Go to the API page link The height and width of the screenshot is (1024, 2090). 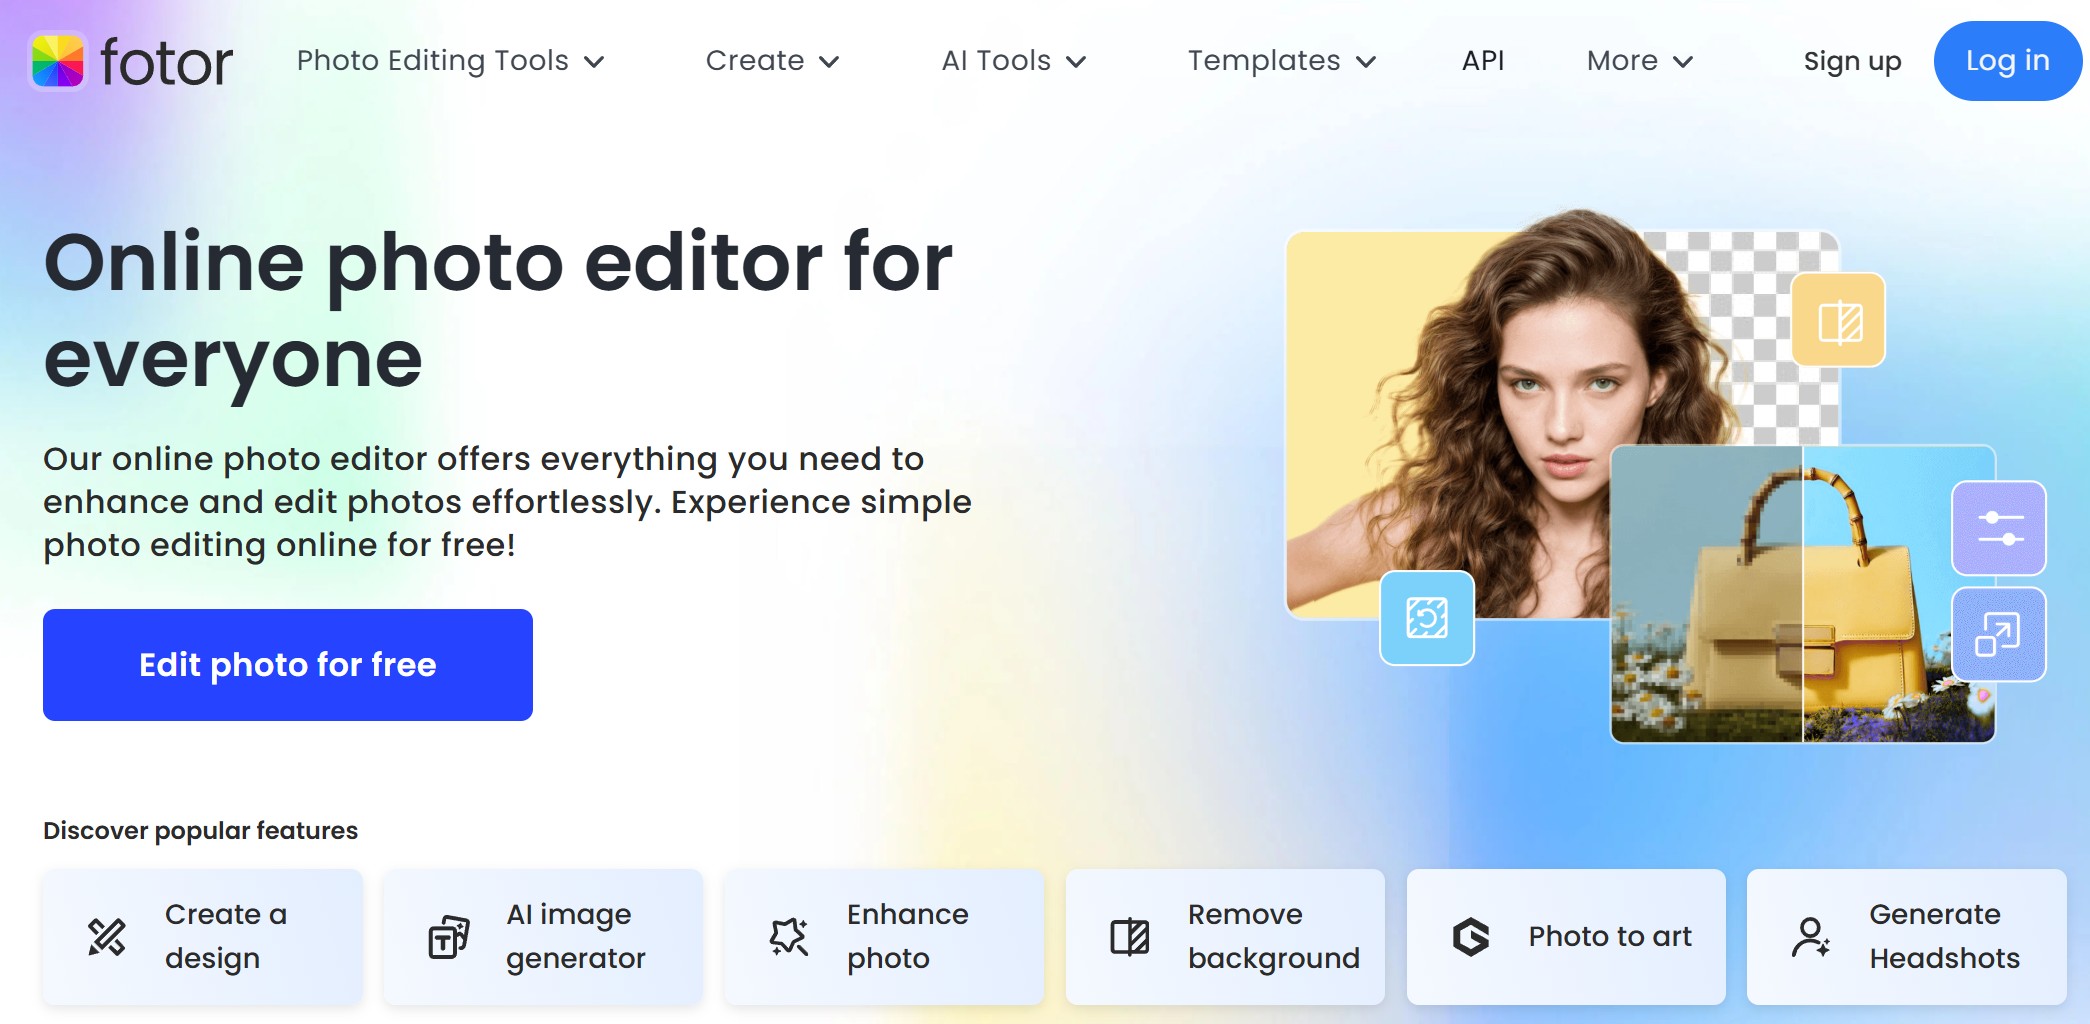pyautogui.click(x=1482, y=61)
